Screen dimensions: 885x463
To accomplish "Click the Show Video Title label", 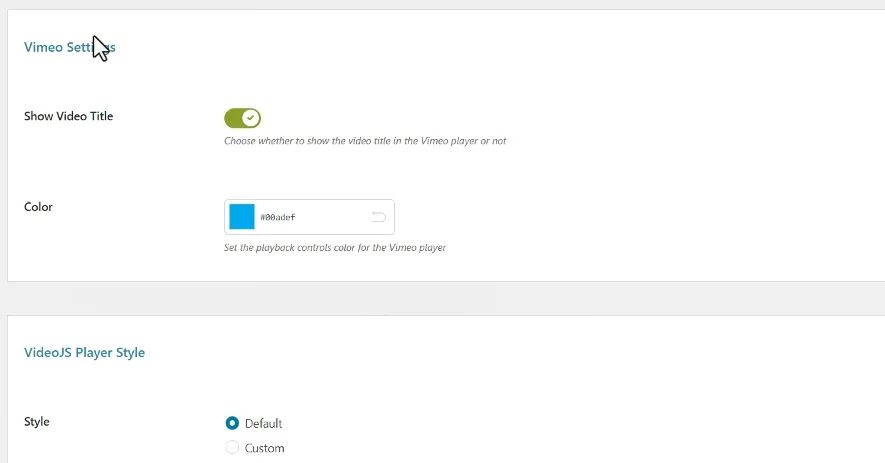I will (68, 116).
